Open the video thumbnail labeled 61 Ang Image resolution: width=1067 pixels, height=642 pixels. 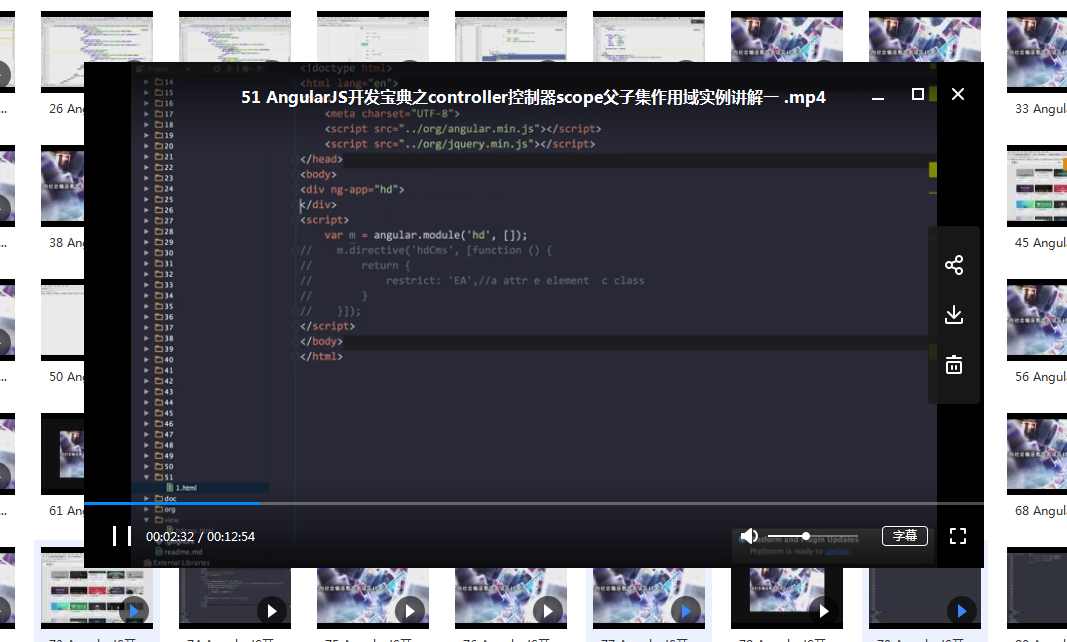63,453
